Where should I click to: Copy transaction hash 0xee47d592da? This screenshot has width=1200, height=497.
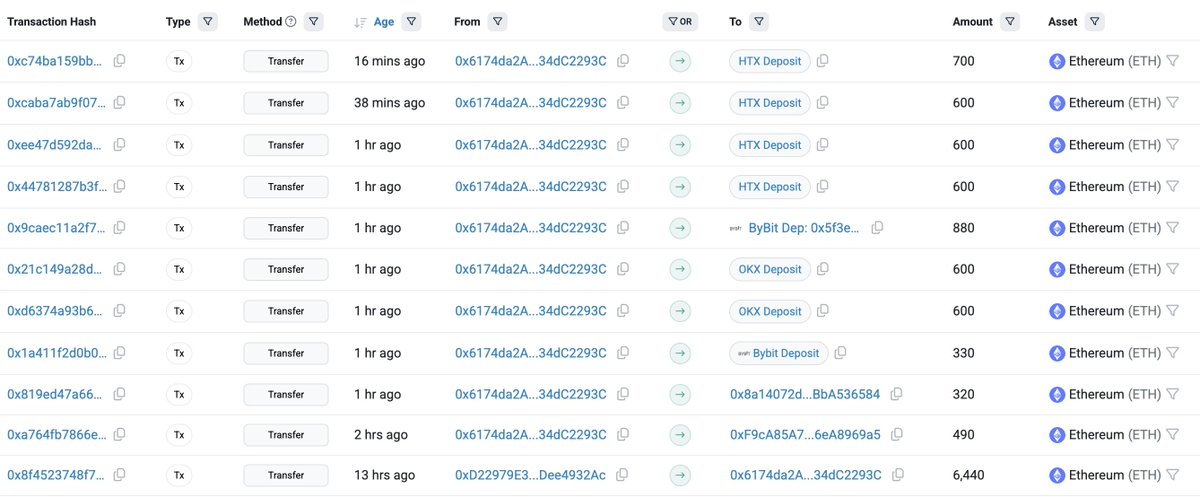pos(119,145)
